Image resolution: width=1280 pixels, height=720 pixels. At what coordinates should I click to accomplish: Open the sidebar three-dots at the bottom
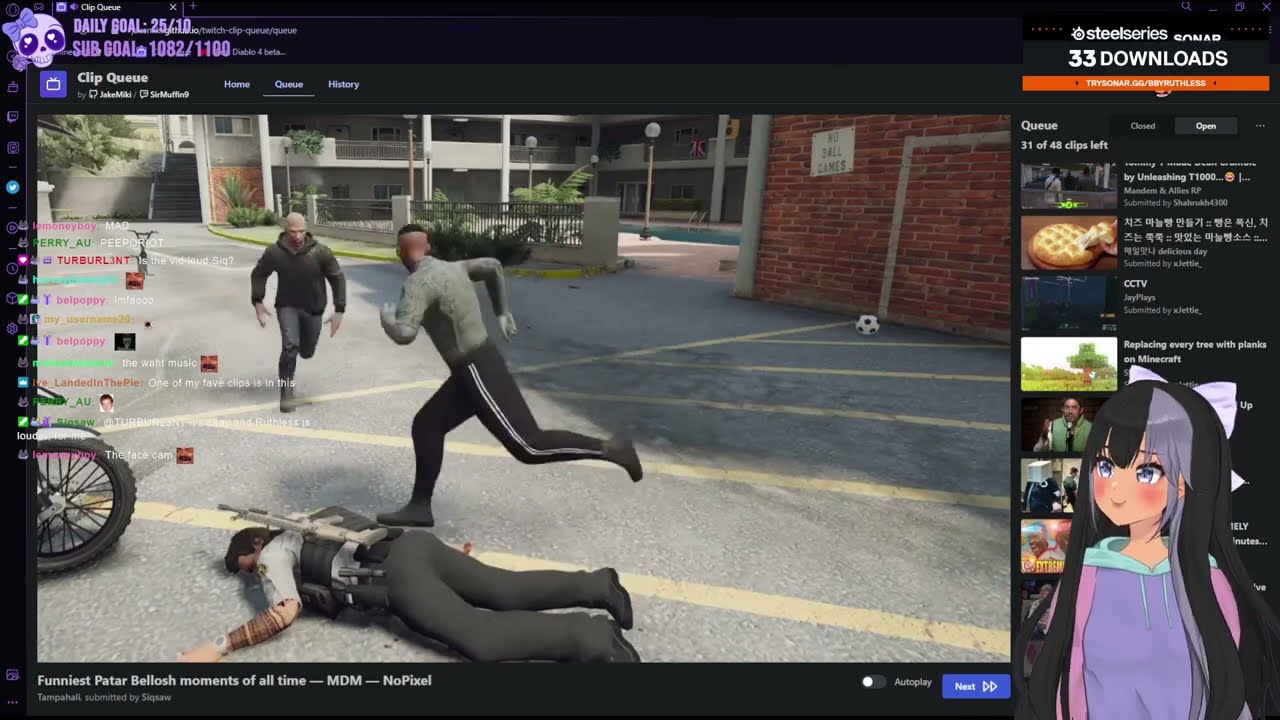tap(12, 702)
